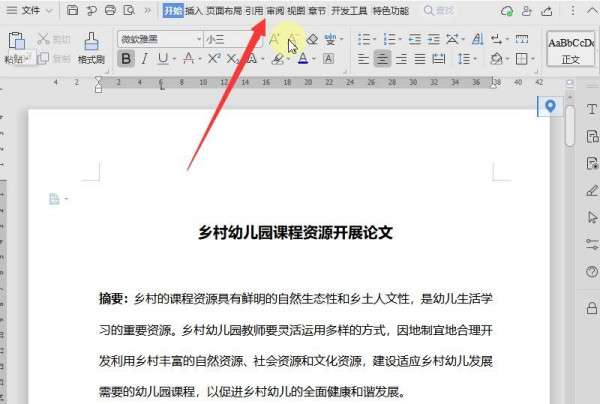Viewport: 600px width, 404px height.
Task: Expand the bullets style dropdown arrow
Action: (374, 39)
